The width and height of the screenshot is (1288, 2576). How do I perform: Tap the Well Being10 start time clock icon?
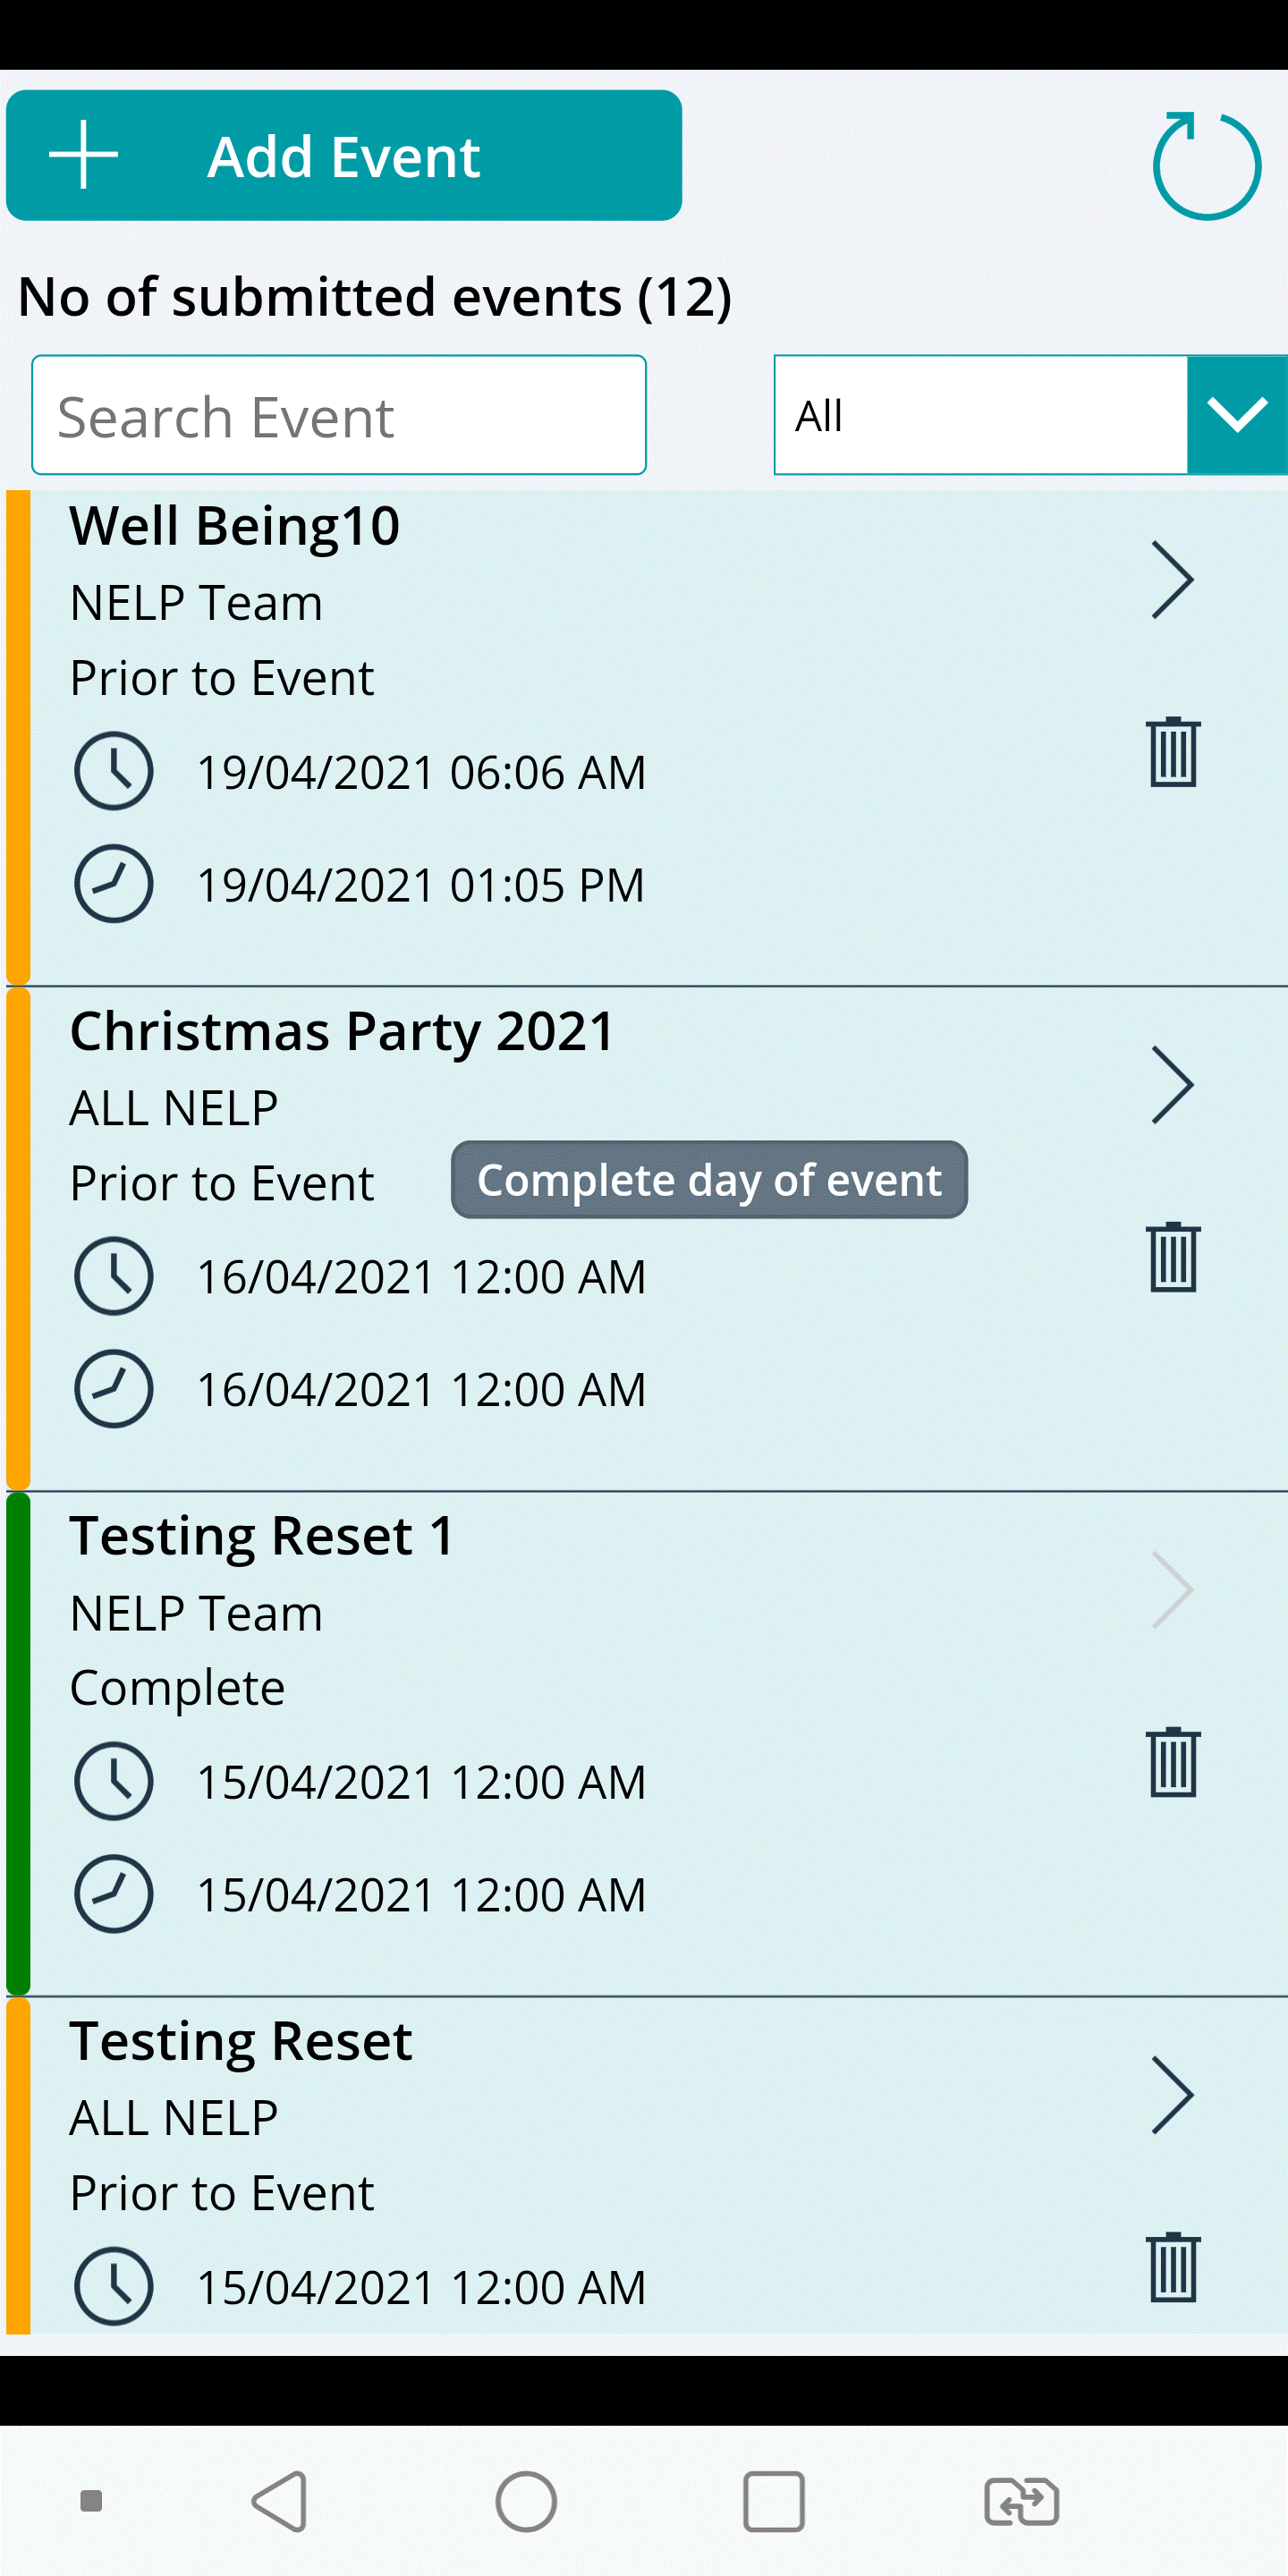pyautogui.click(x=114, y=771)
